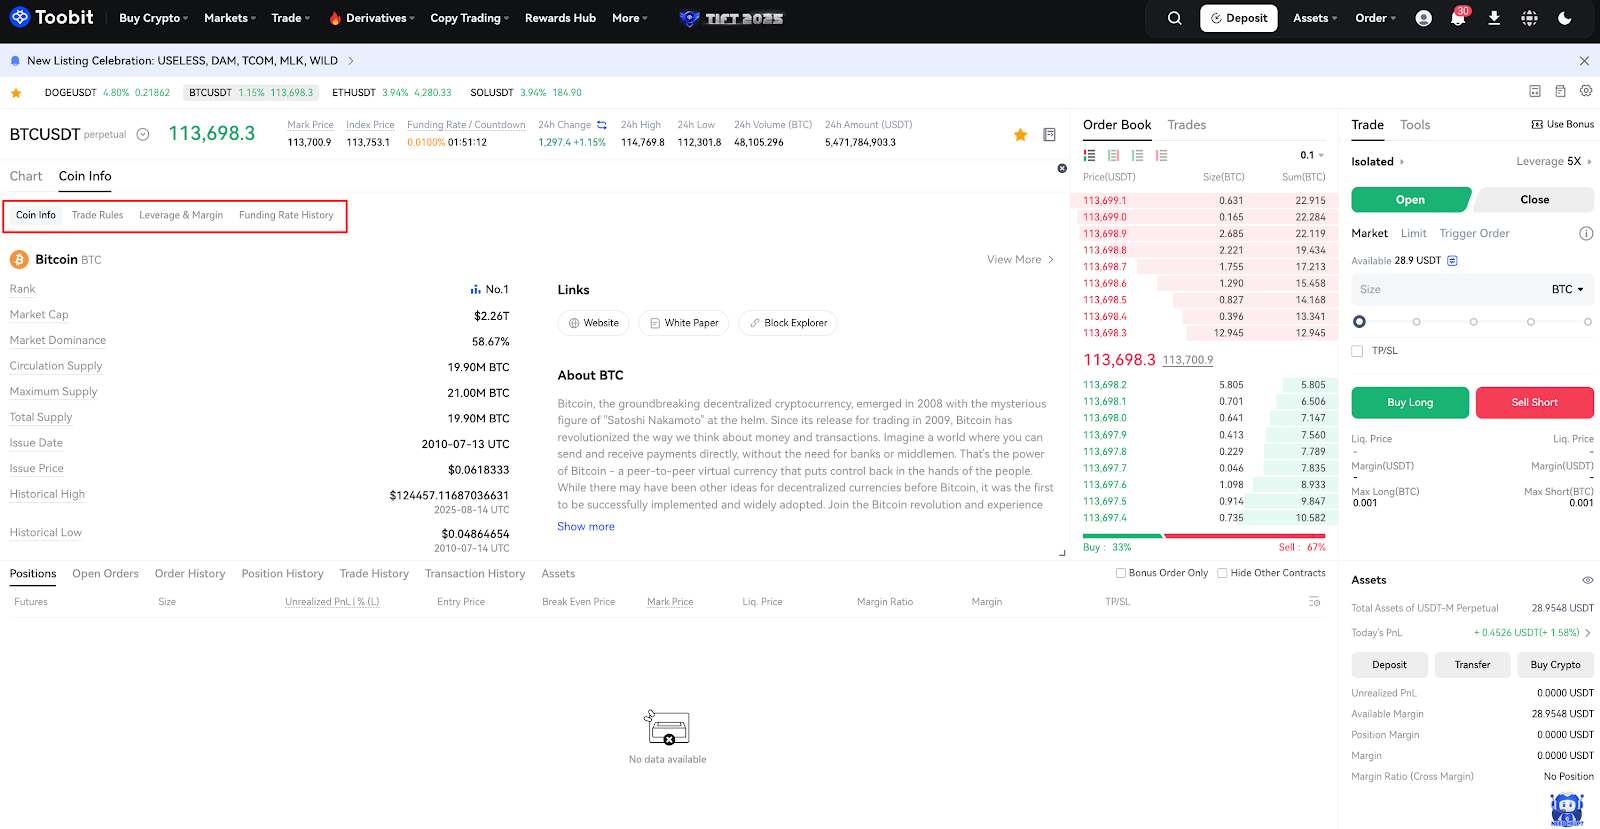Expand the Buy Crypto menu

153,18
